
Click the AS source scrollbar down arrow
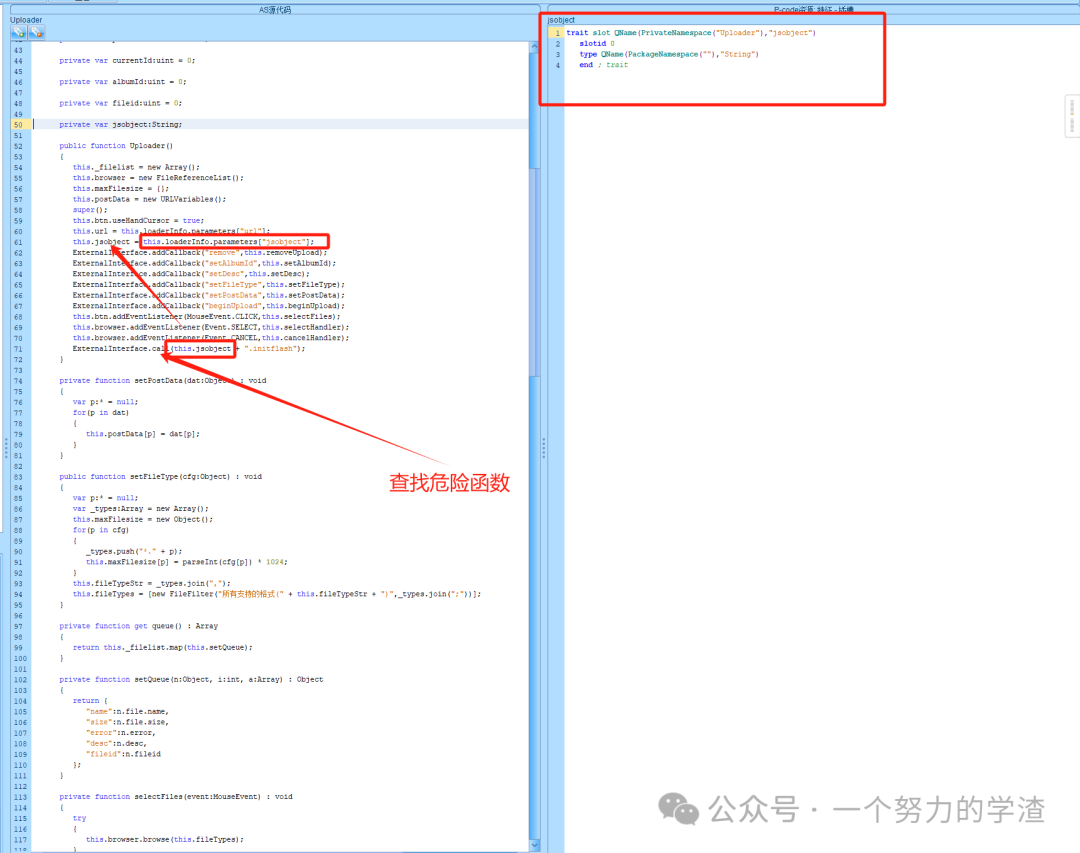coord(534,844)
